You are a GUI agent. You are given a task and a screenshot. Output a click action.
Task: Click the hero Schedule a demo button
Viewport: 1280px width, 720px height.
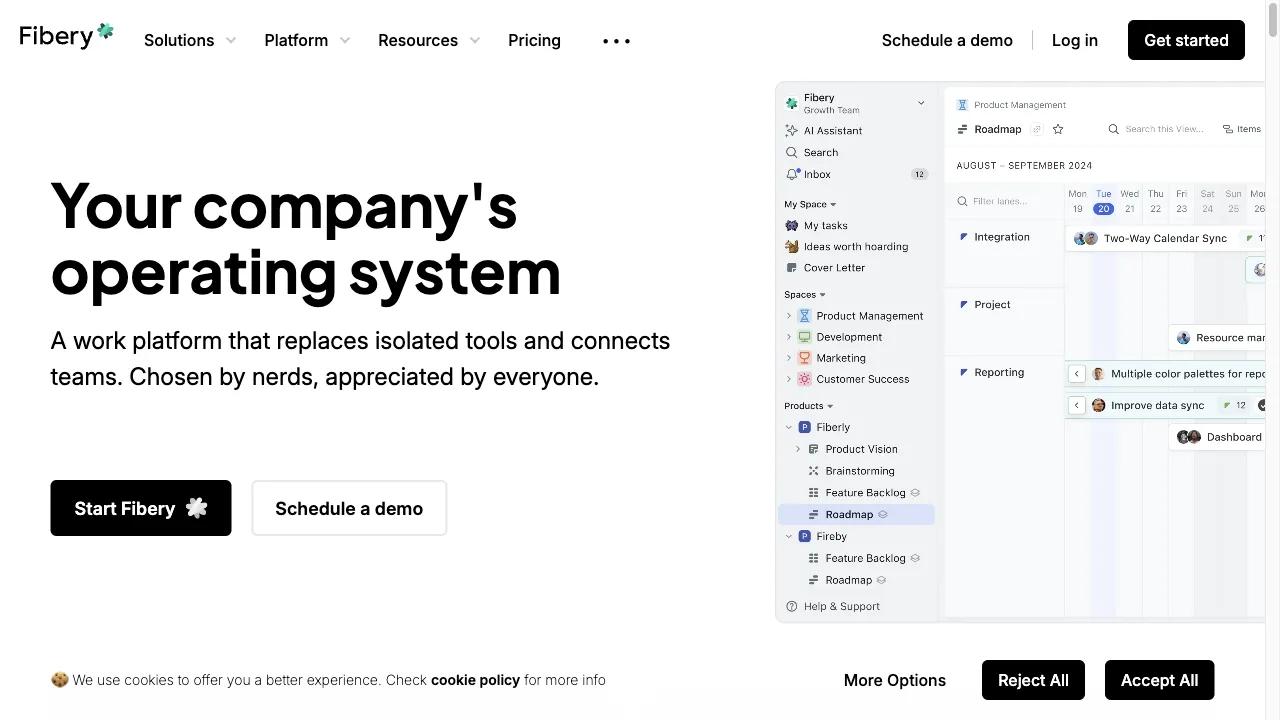[x=349, y=508]
